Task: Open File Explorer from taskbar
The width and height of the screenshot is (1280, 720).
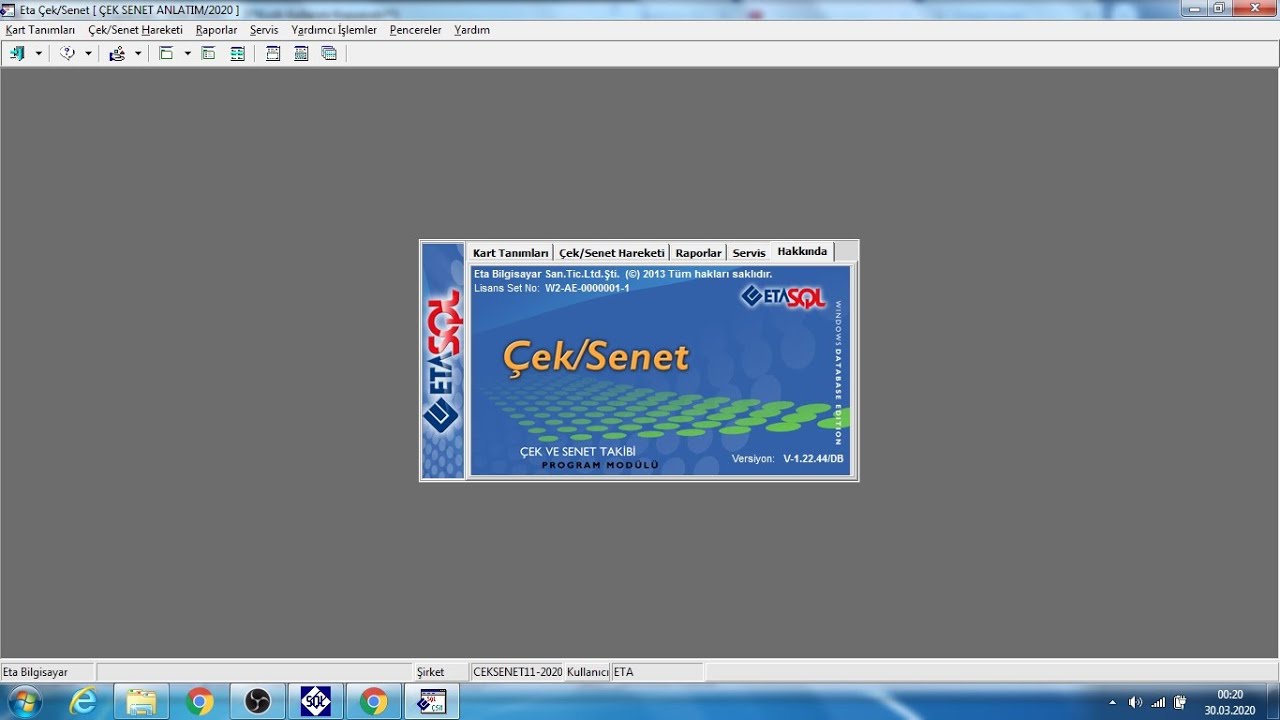Action: pos(141,702)
